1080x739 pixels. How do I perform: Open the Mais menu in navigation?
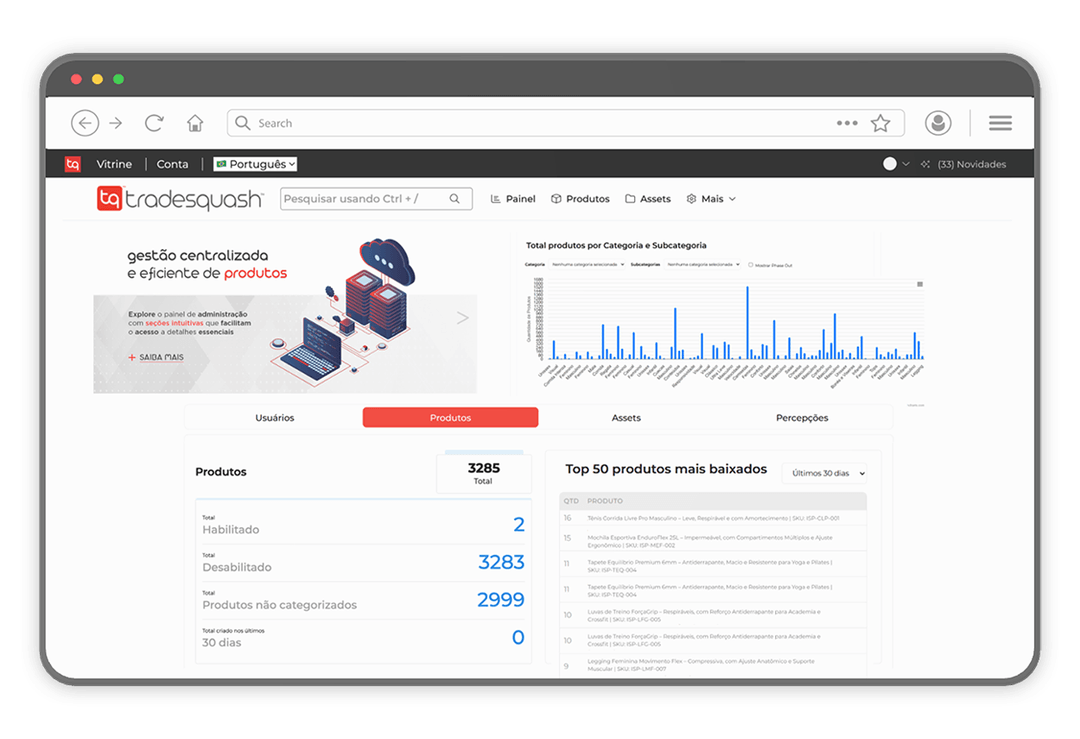711,199
